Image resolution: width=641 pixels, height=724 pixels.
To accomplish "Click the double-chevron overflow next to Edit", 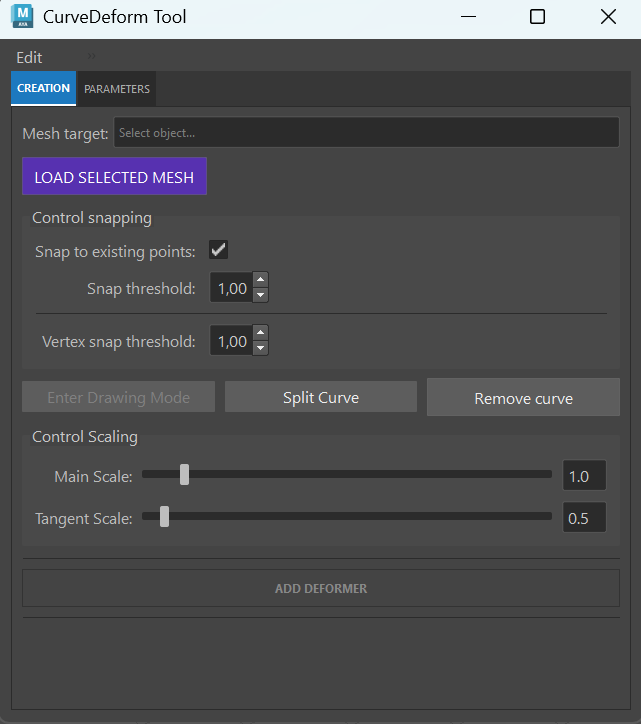I will [x=91, y=56].
